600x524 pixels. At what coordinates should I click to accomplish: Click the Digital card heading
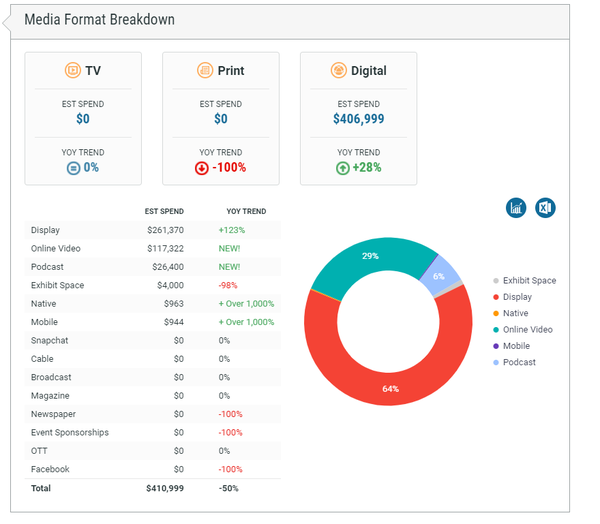click(x=368, y=70)
